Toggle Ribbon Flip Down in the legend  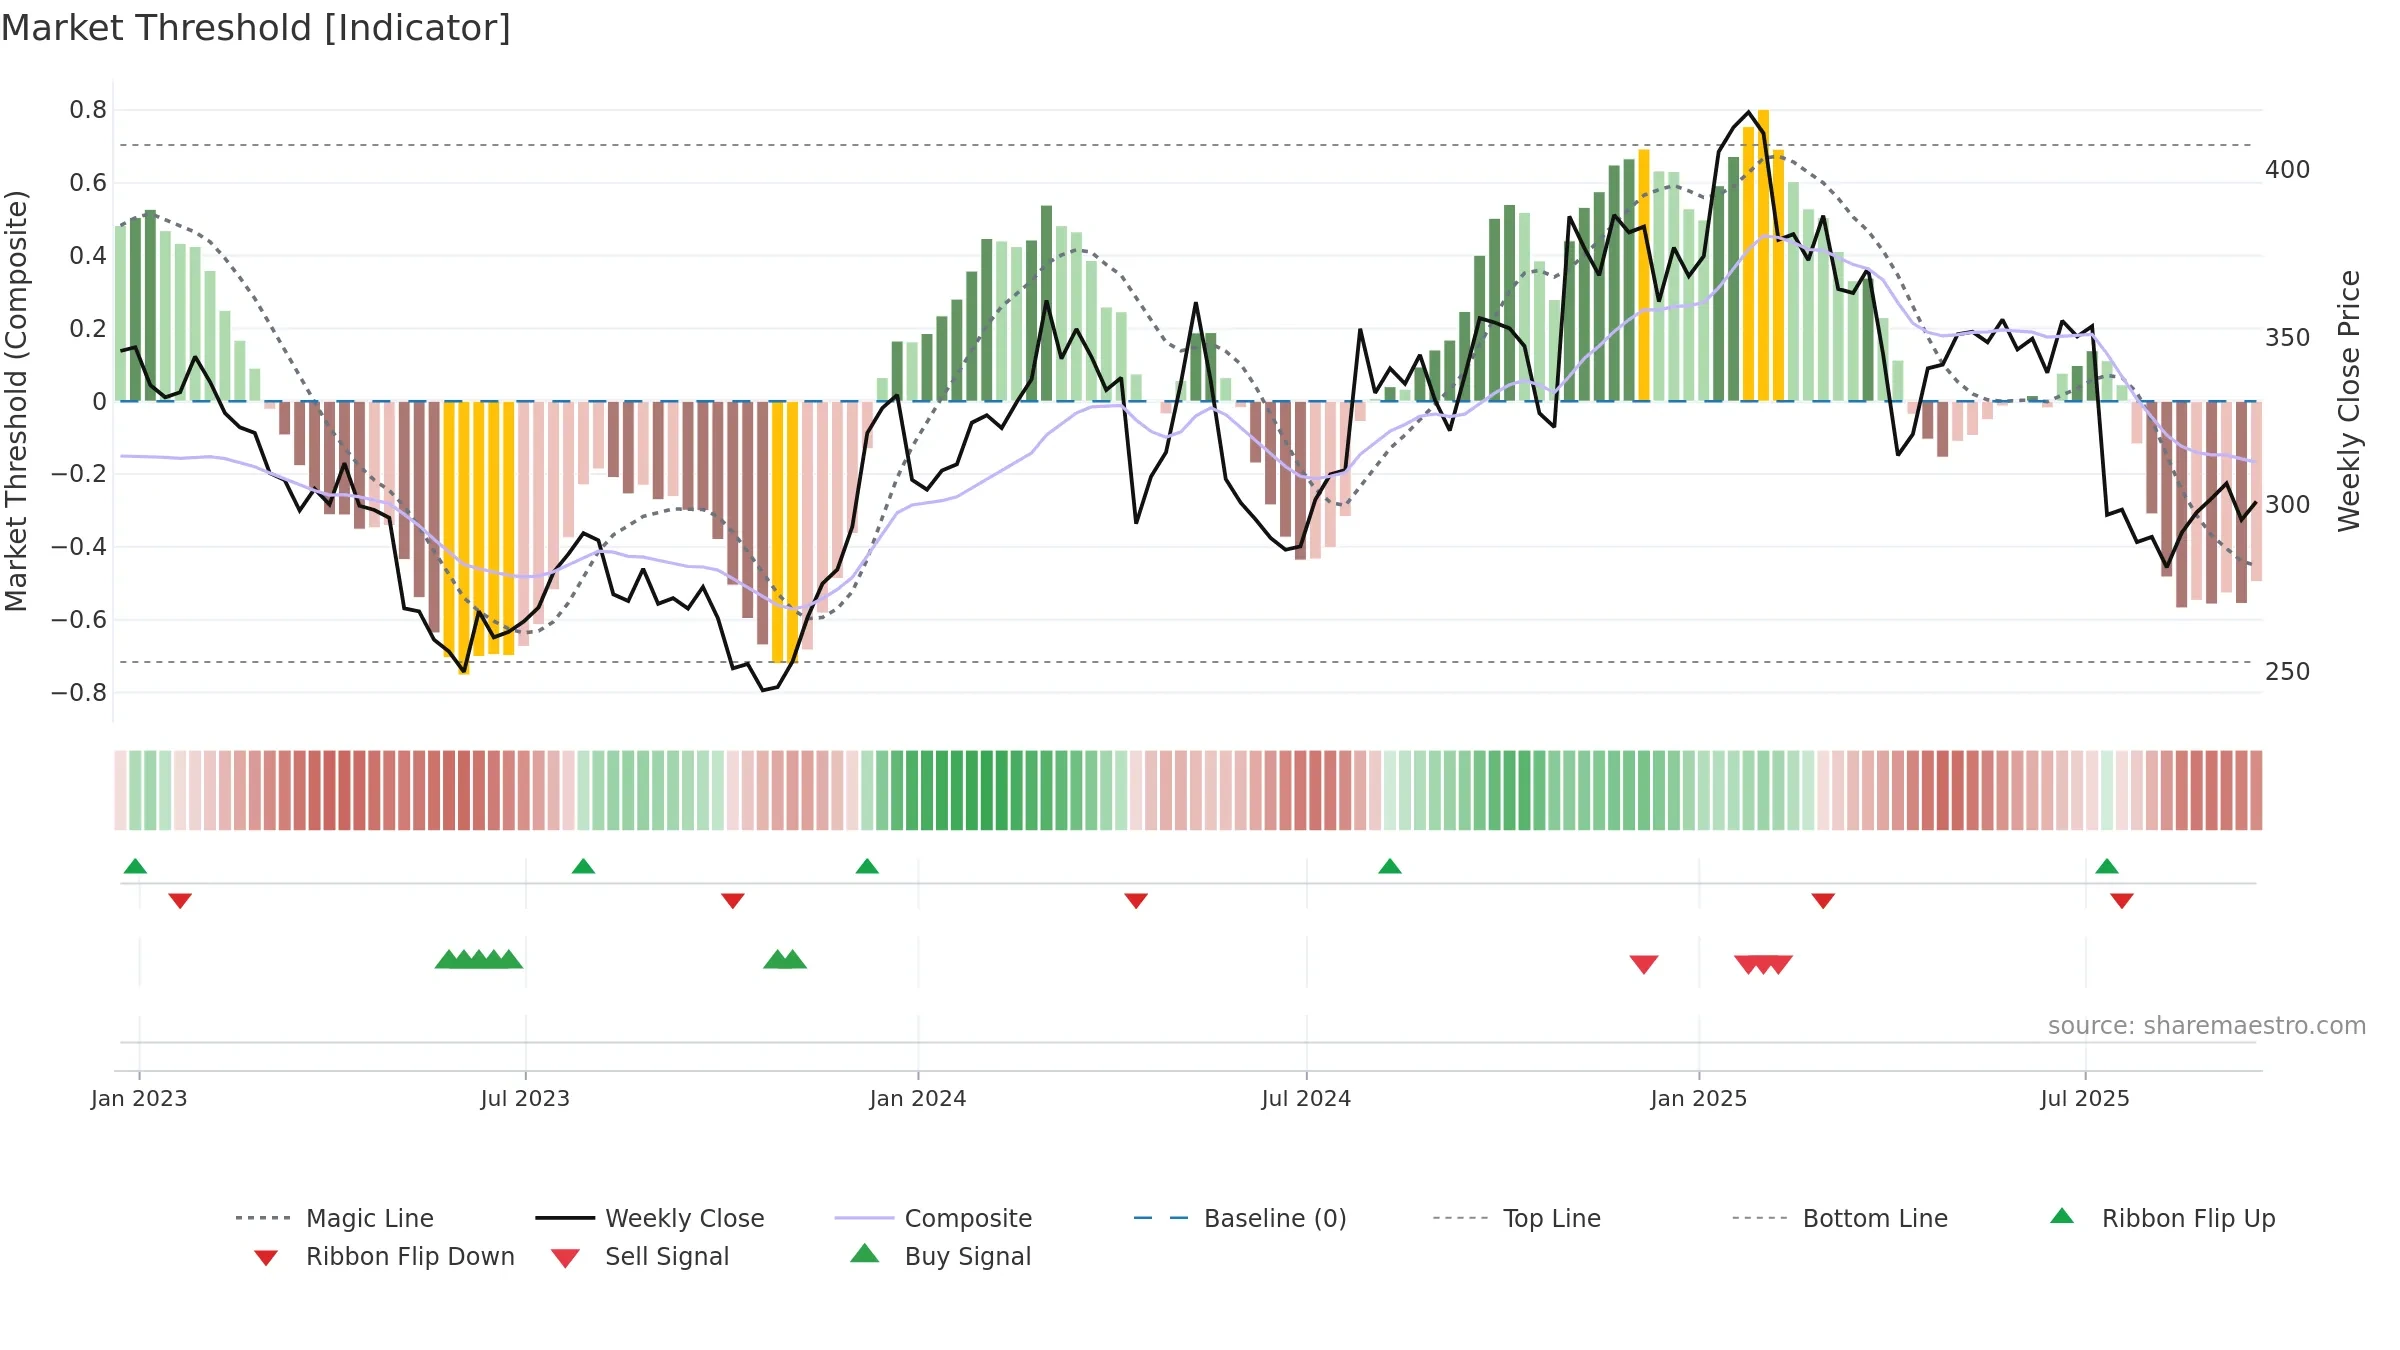point(384,1256)
